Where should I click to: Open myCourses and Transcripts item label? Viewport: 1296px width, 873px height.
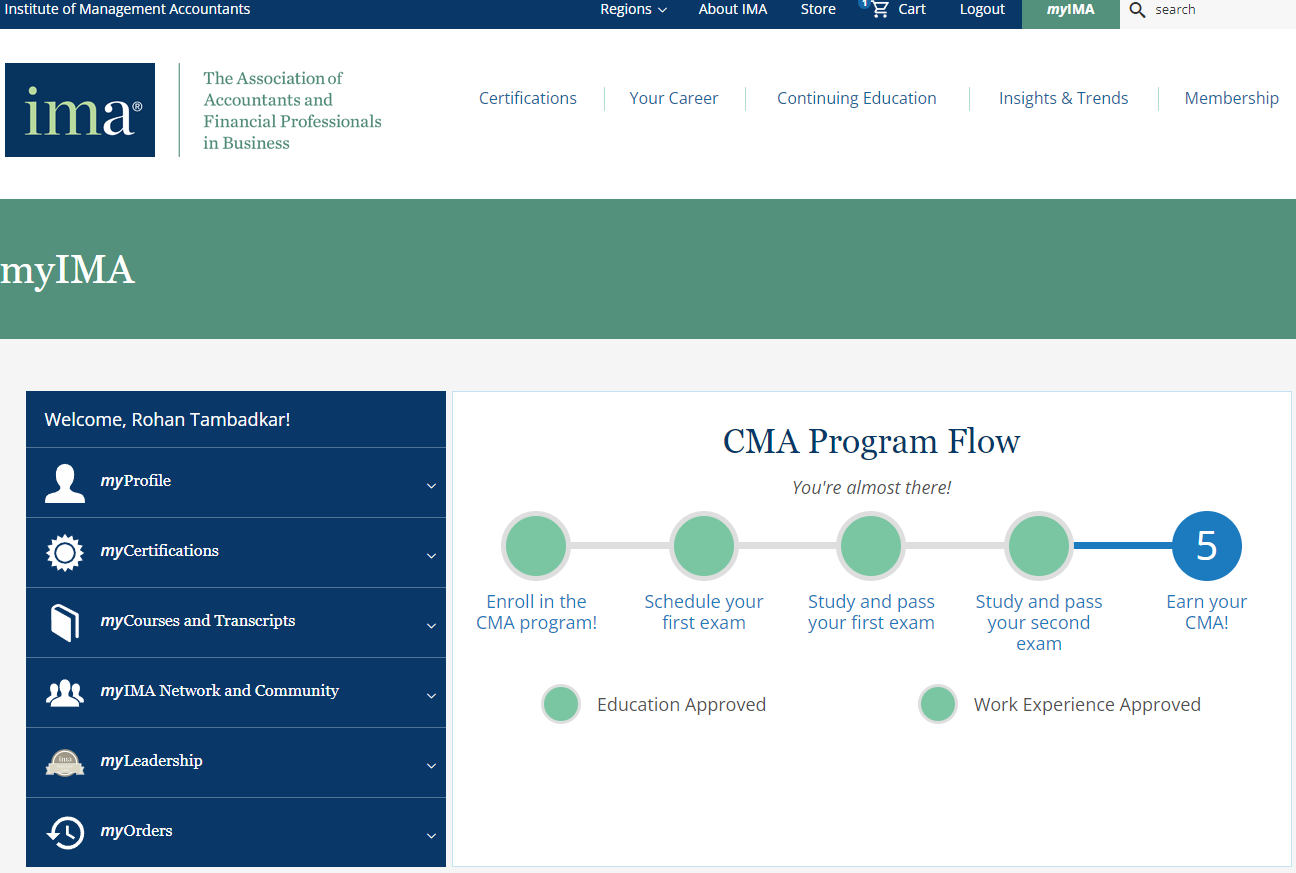coord(198,621)
